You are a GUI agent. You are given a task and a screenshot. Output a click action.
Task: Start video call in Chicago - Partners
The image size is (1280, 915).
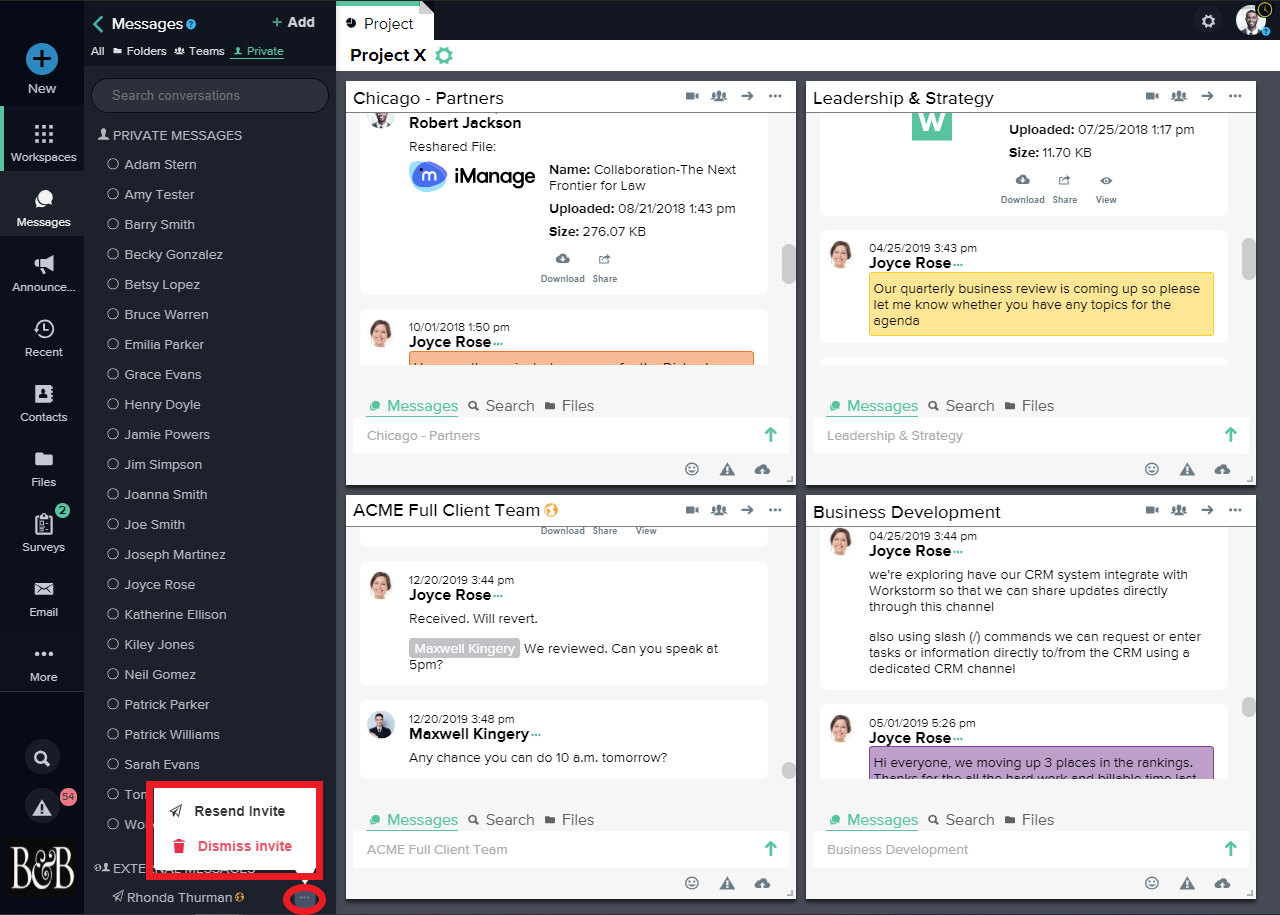point(692,96)
